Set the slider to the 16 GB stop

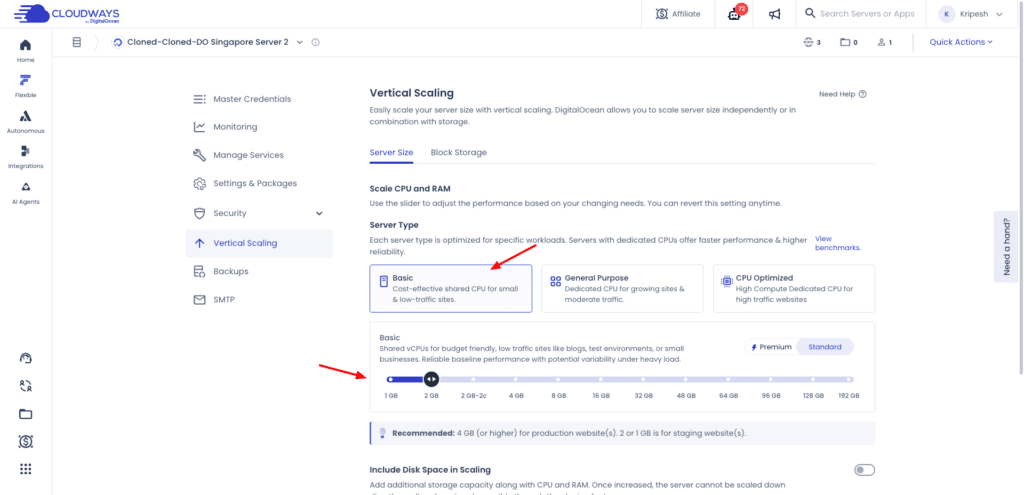[601, 379]
